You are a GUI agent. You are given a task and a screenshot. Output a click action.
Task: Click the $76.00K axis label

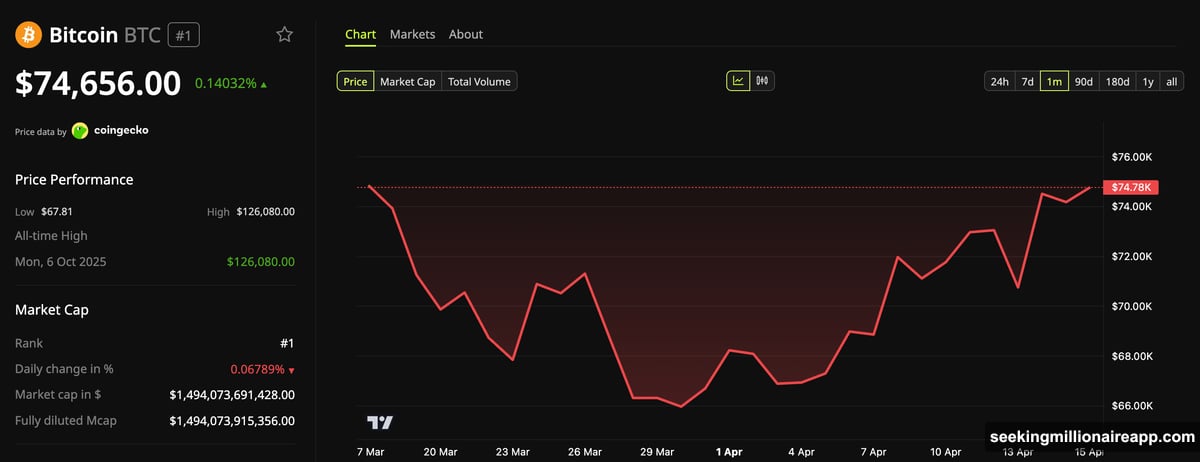tap(1132, 157)
